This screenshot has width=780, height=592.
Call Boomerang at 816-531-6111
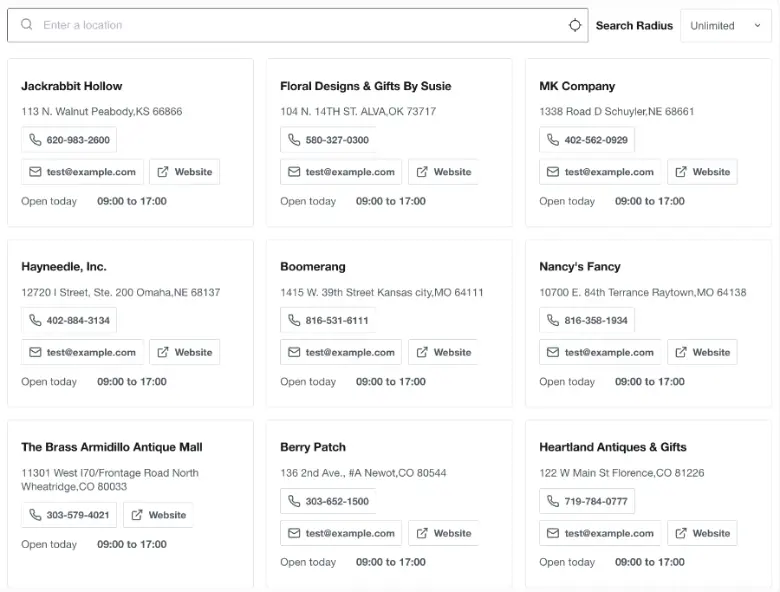pos(328,320)
